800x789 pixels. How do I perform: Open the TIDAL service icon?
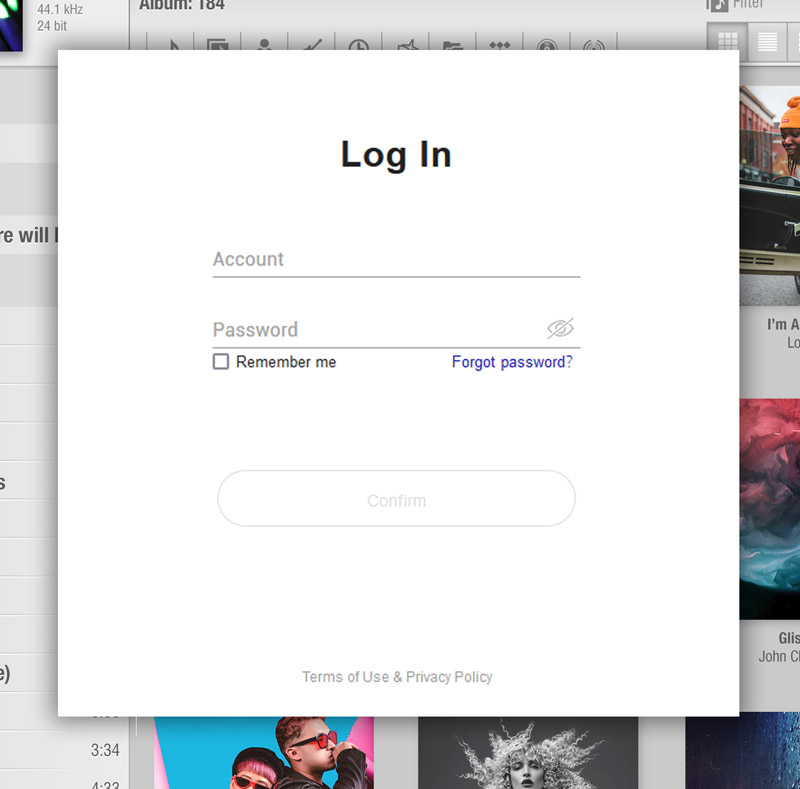[499, 45]
